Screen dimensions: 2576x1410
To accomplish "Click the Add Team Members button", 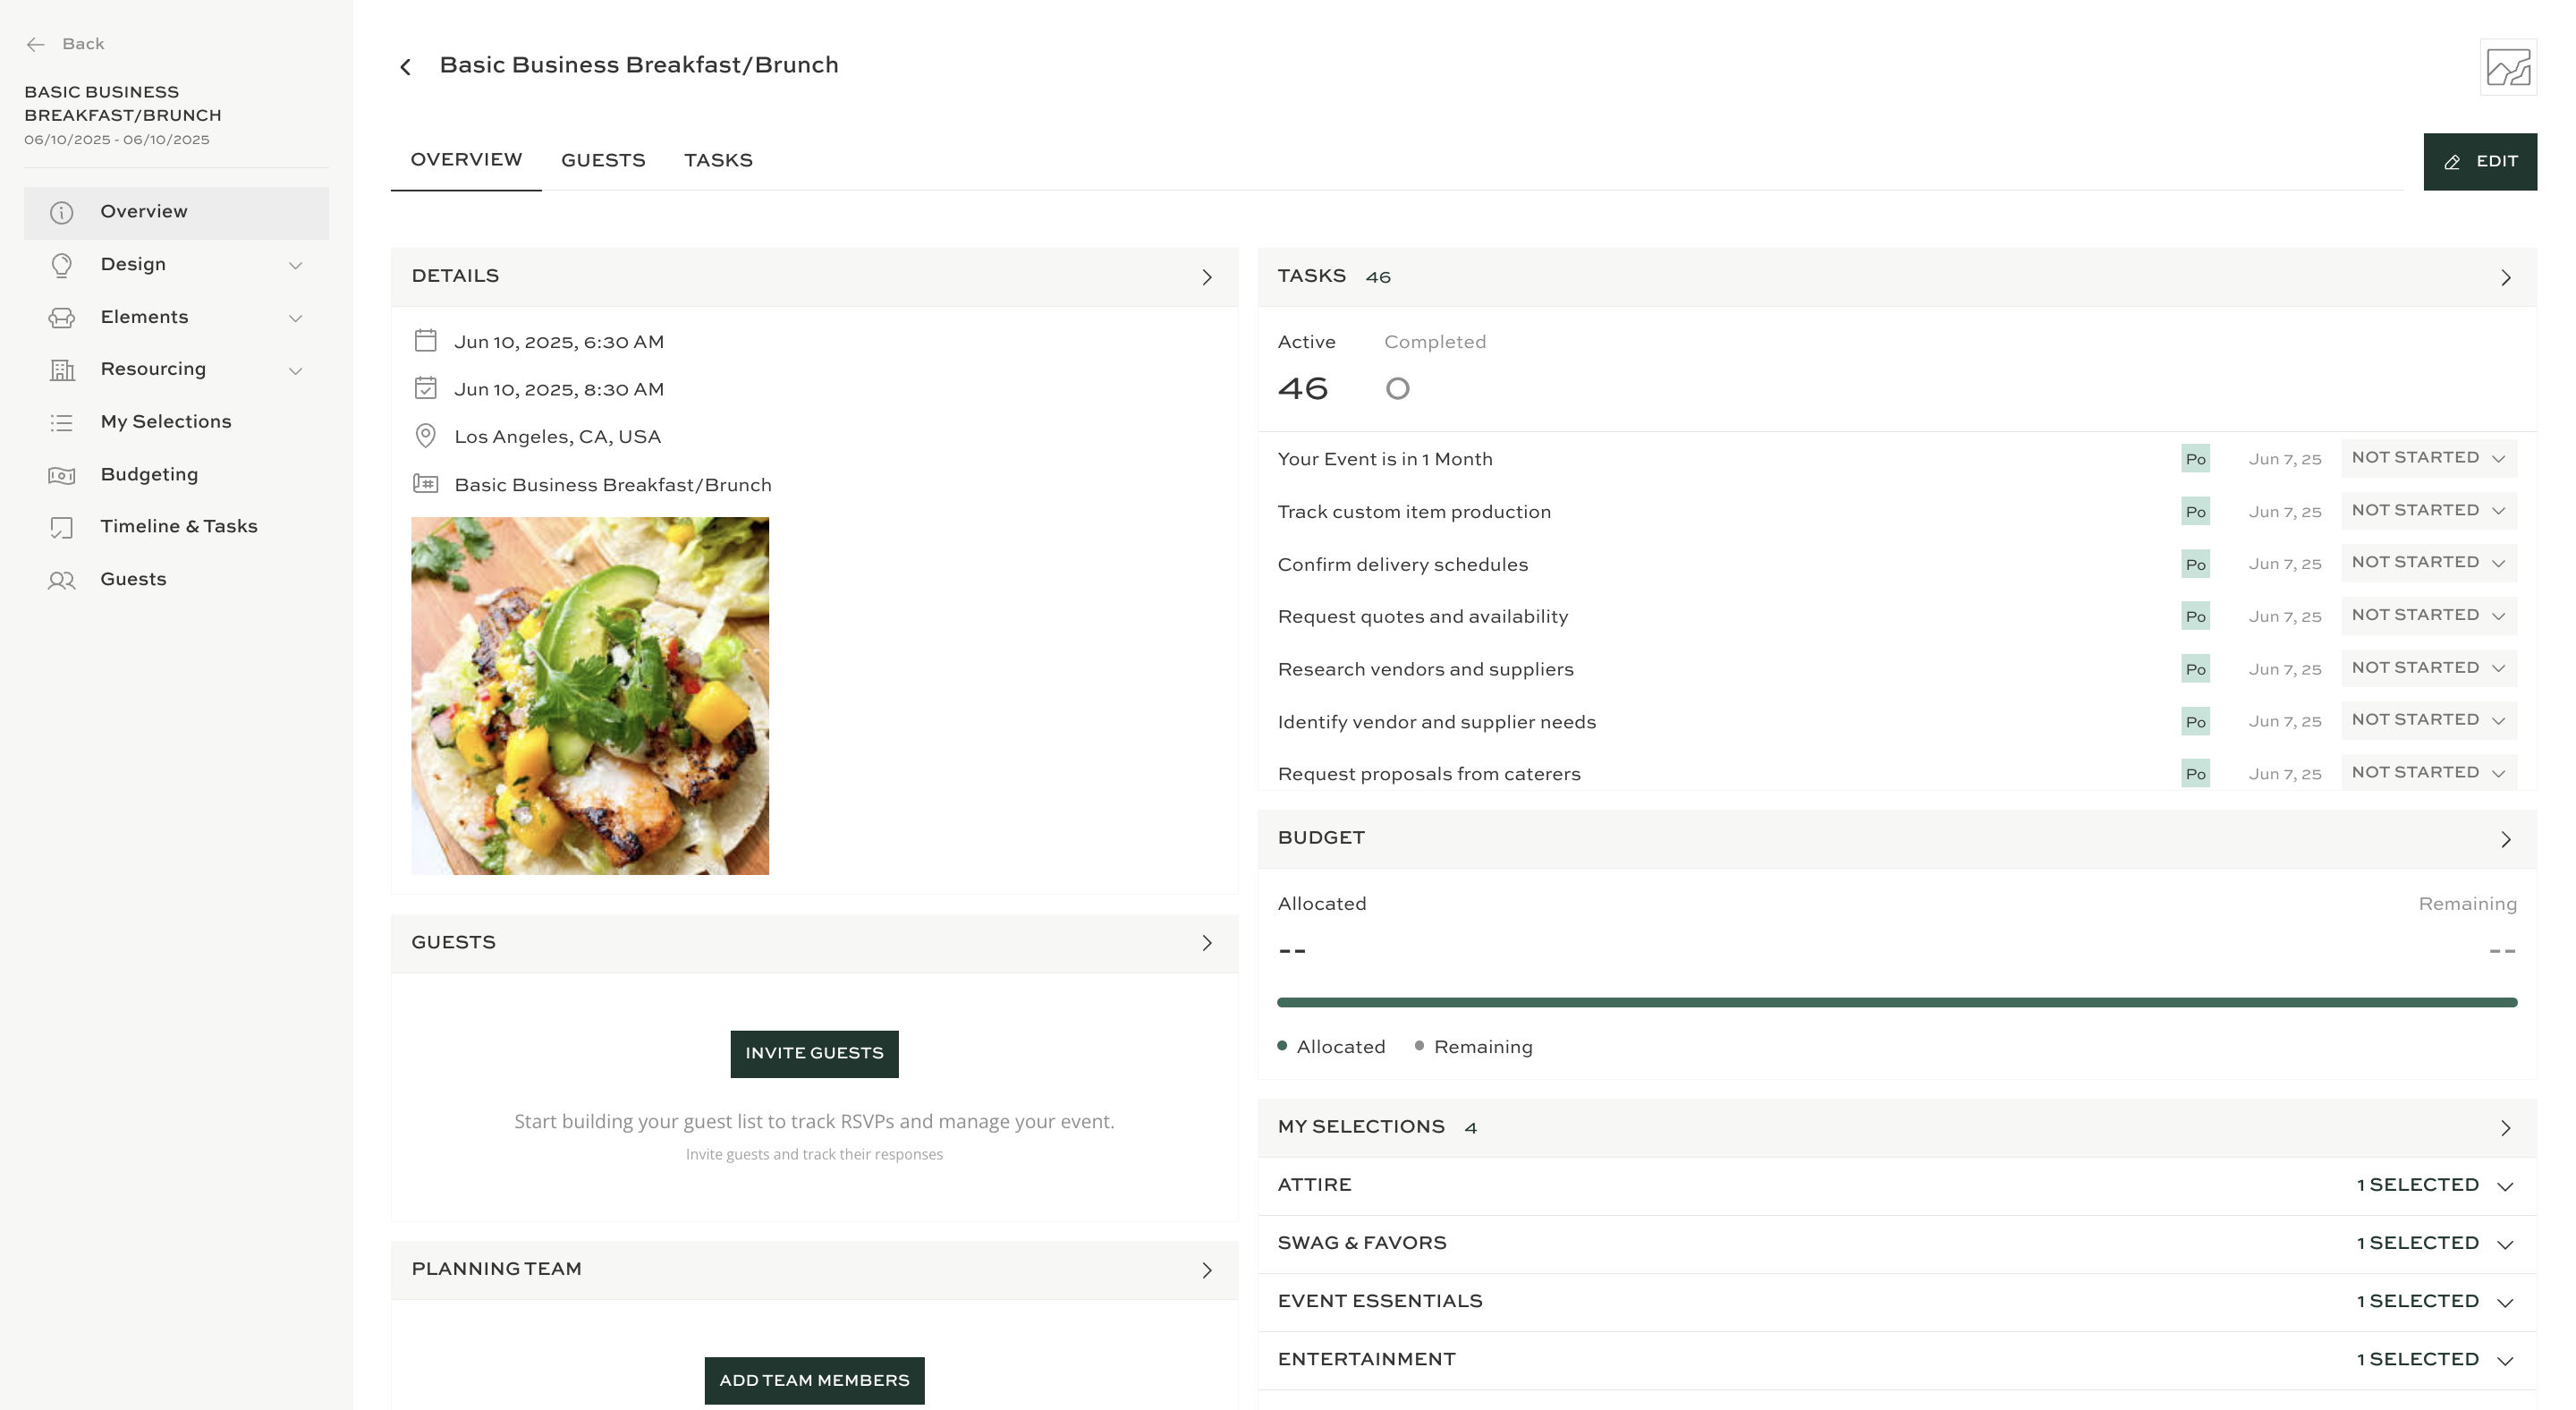I will click(814, 1381).
